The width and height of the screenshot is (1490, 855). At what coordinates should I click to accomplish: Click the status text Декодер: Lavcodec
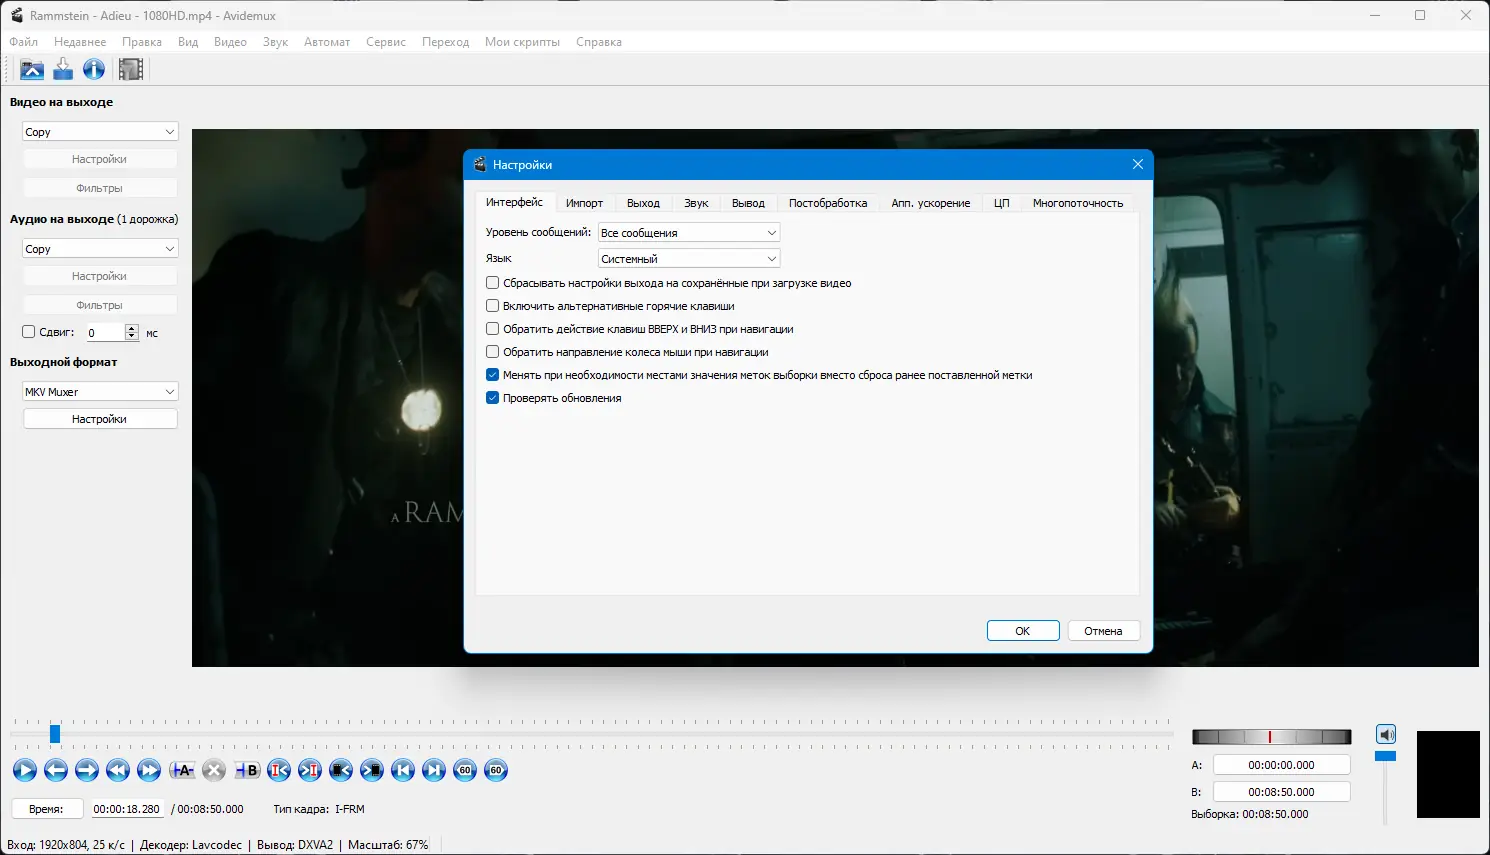pos(191,845)
